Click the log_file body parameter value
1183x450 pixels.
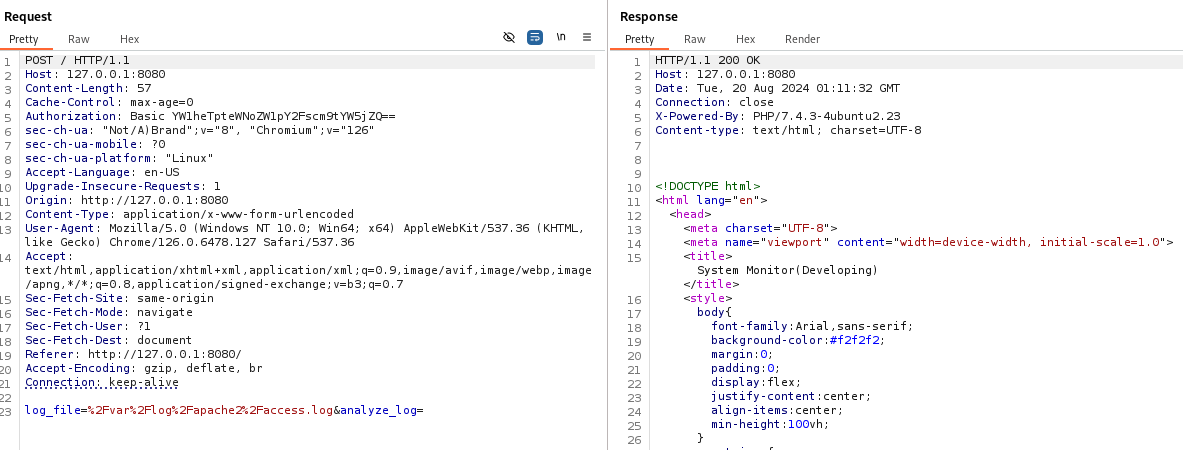(x=210, y=410)
